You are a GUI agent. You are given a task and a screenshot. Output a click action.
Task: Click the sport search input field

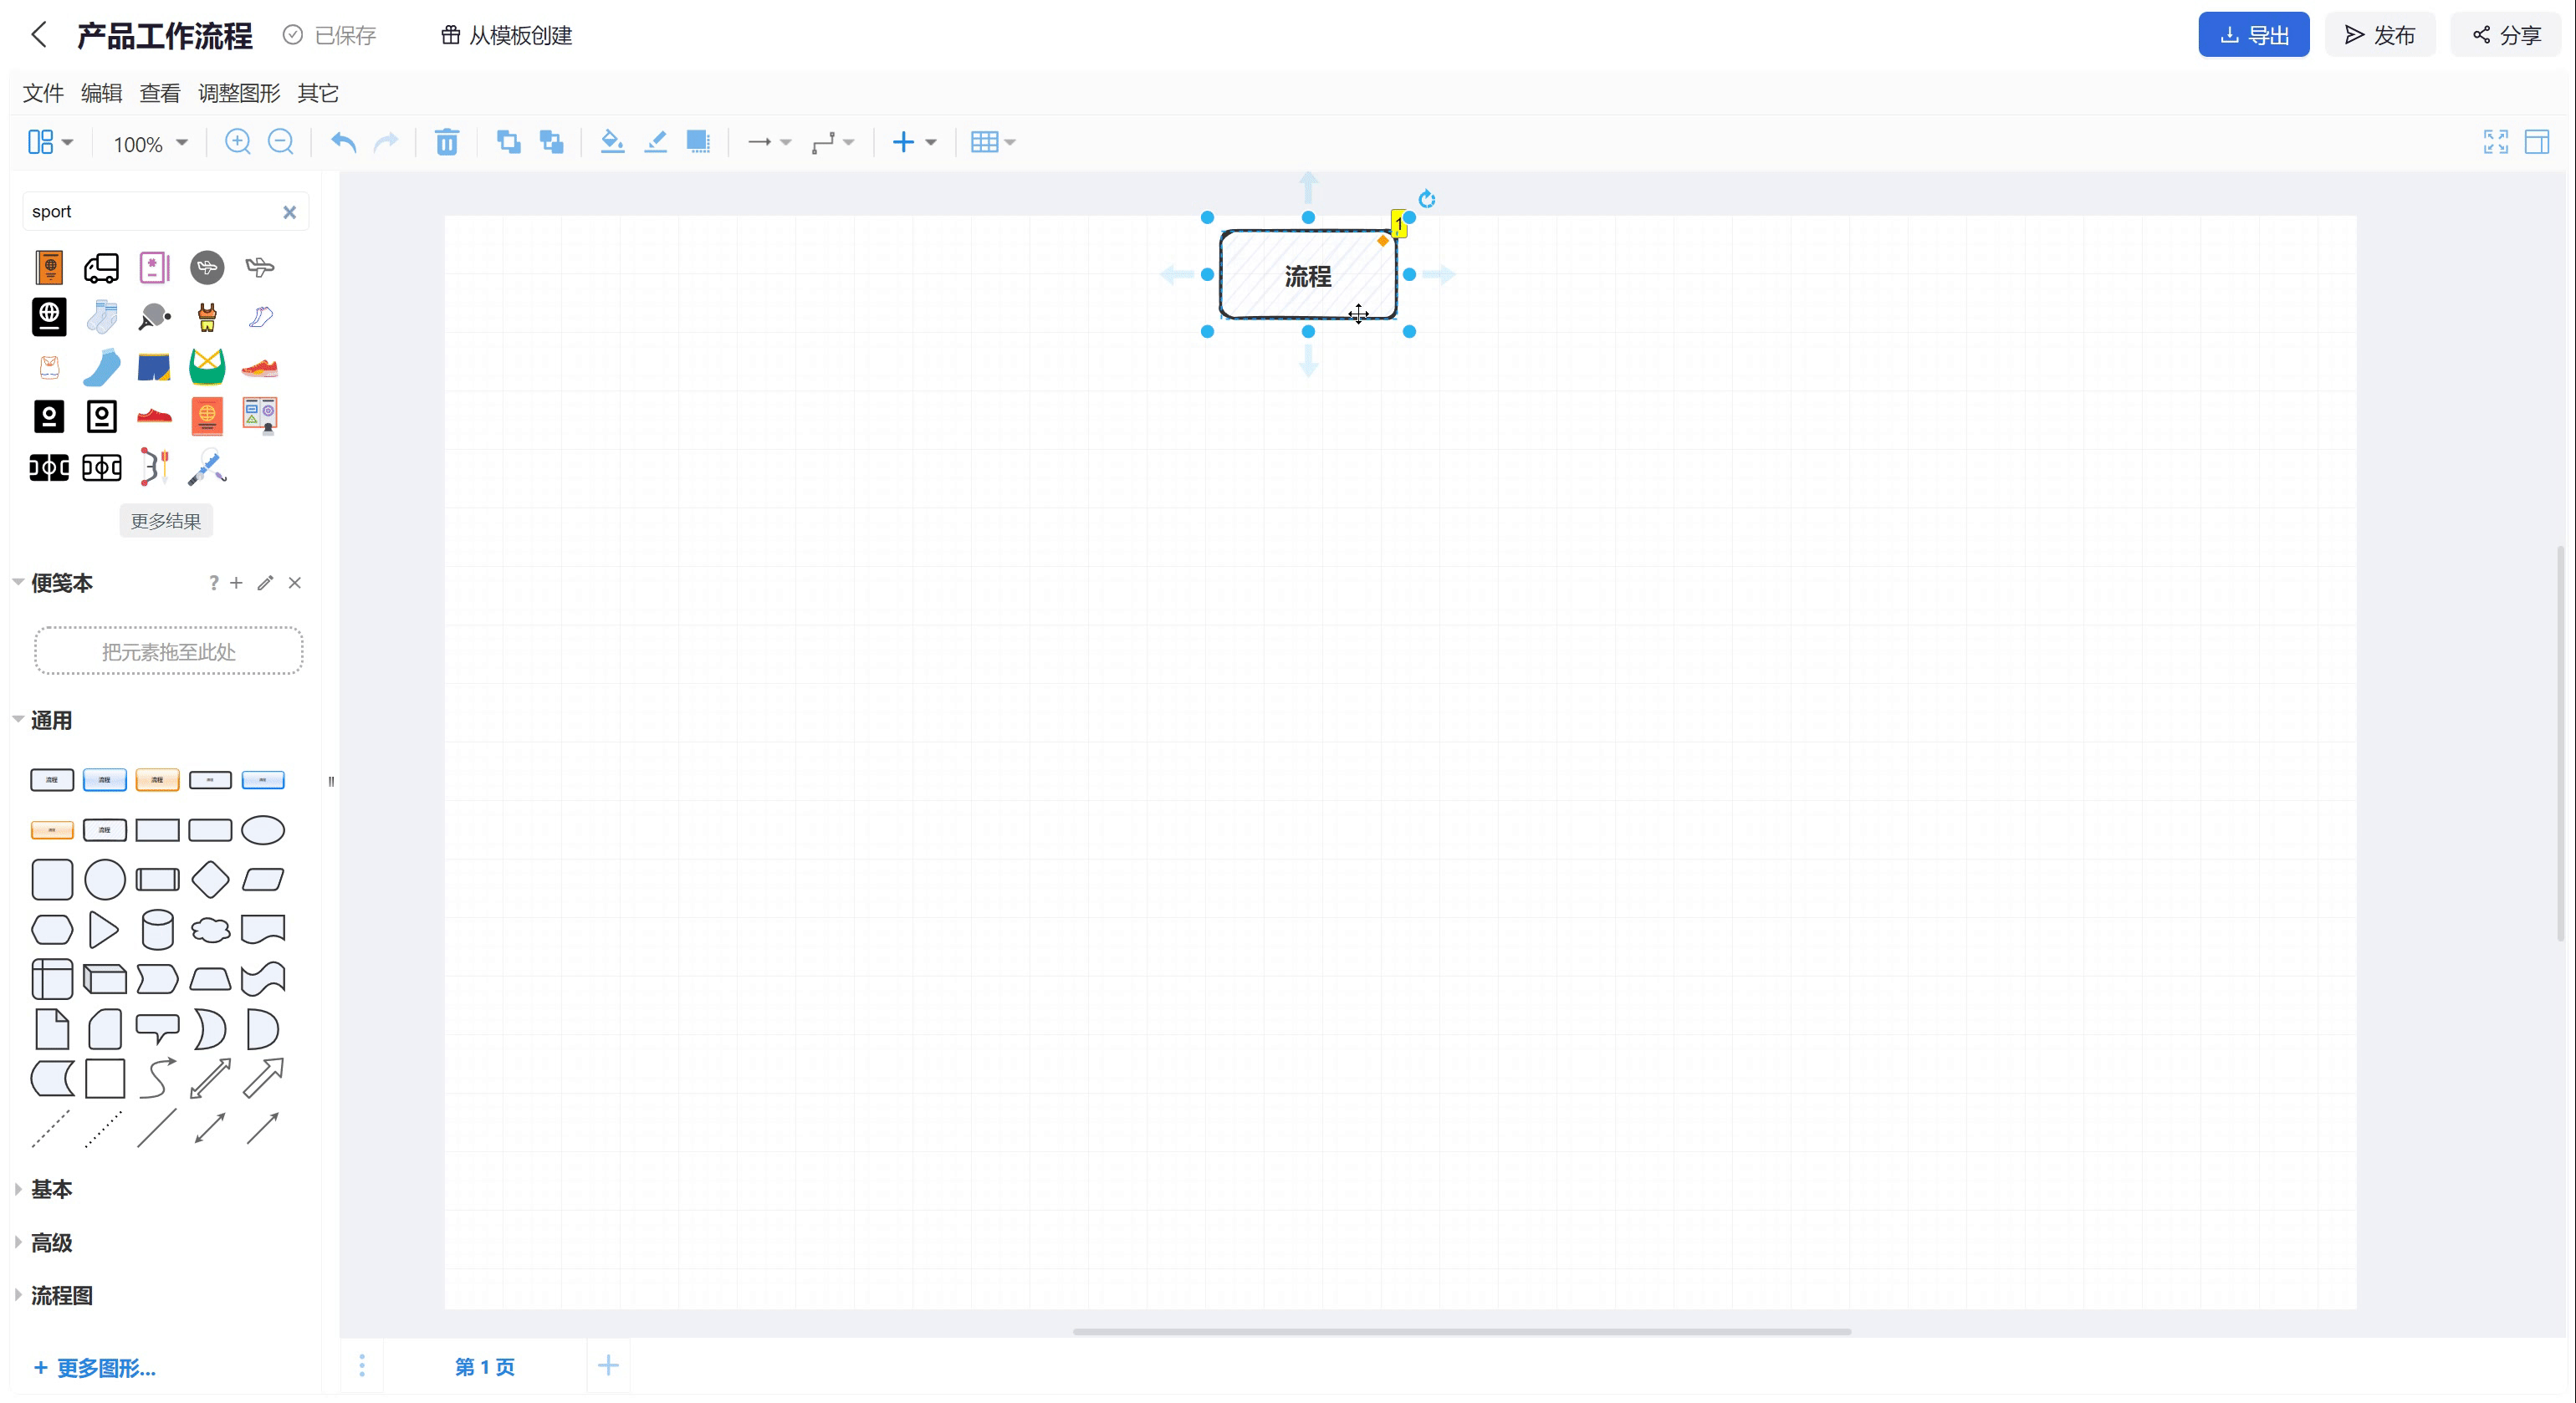[150, 211]
